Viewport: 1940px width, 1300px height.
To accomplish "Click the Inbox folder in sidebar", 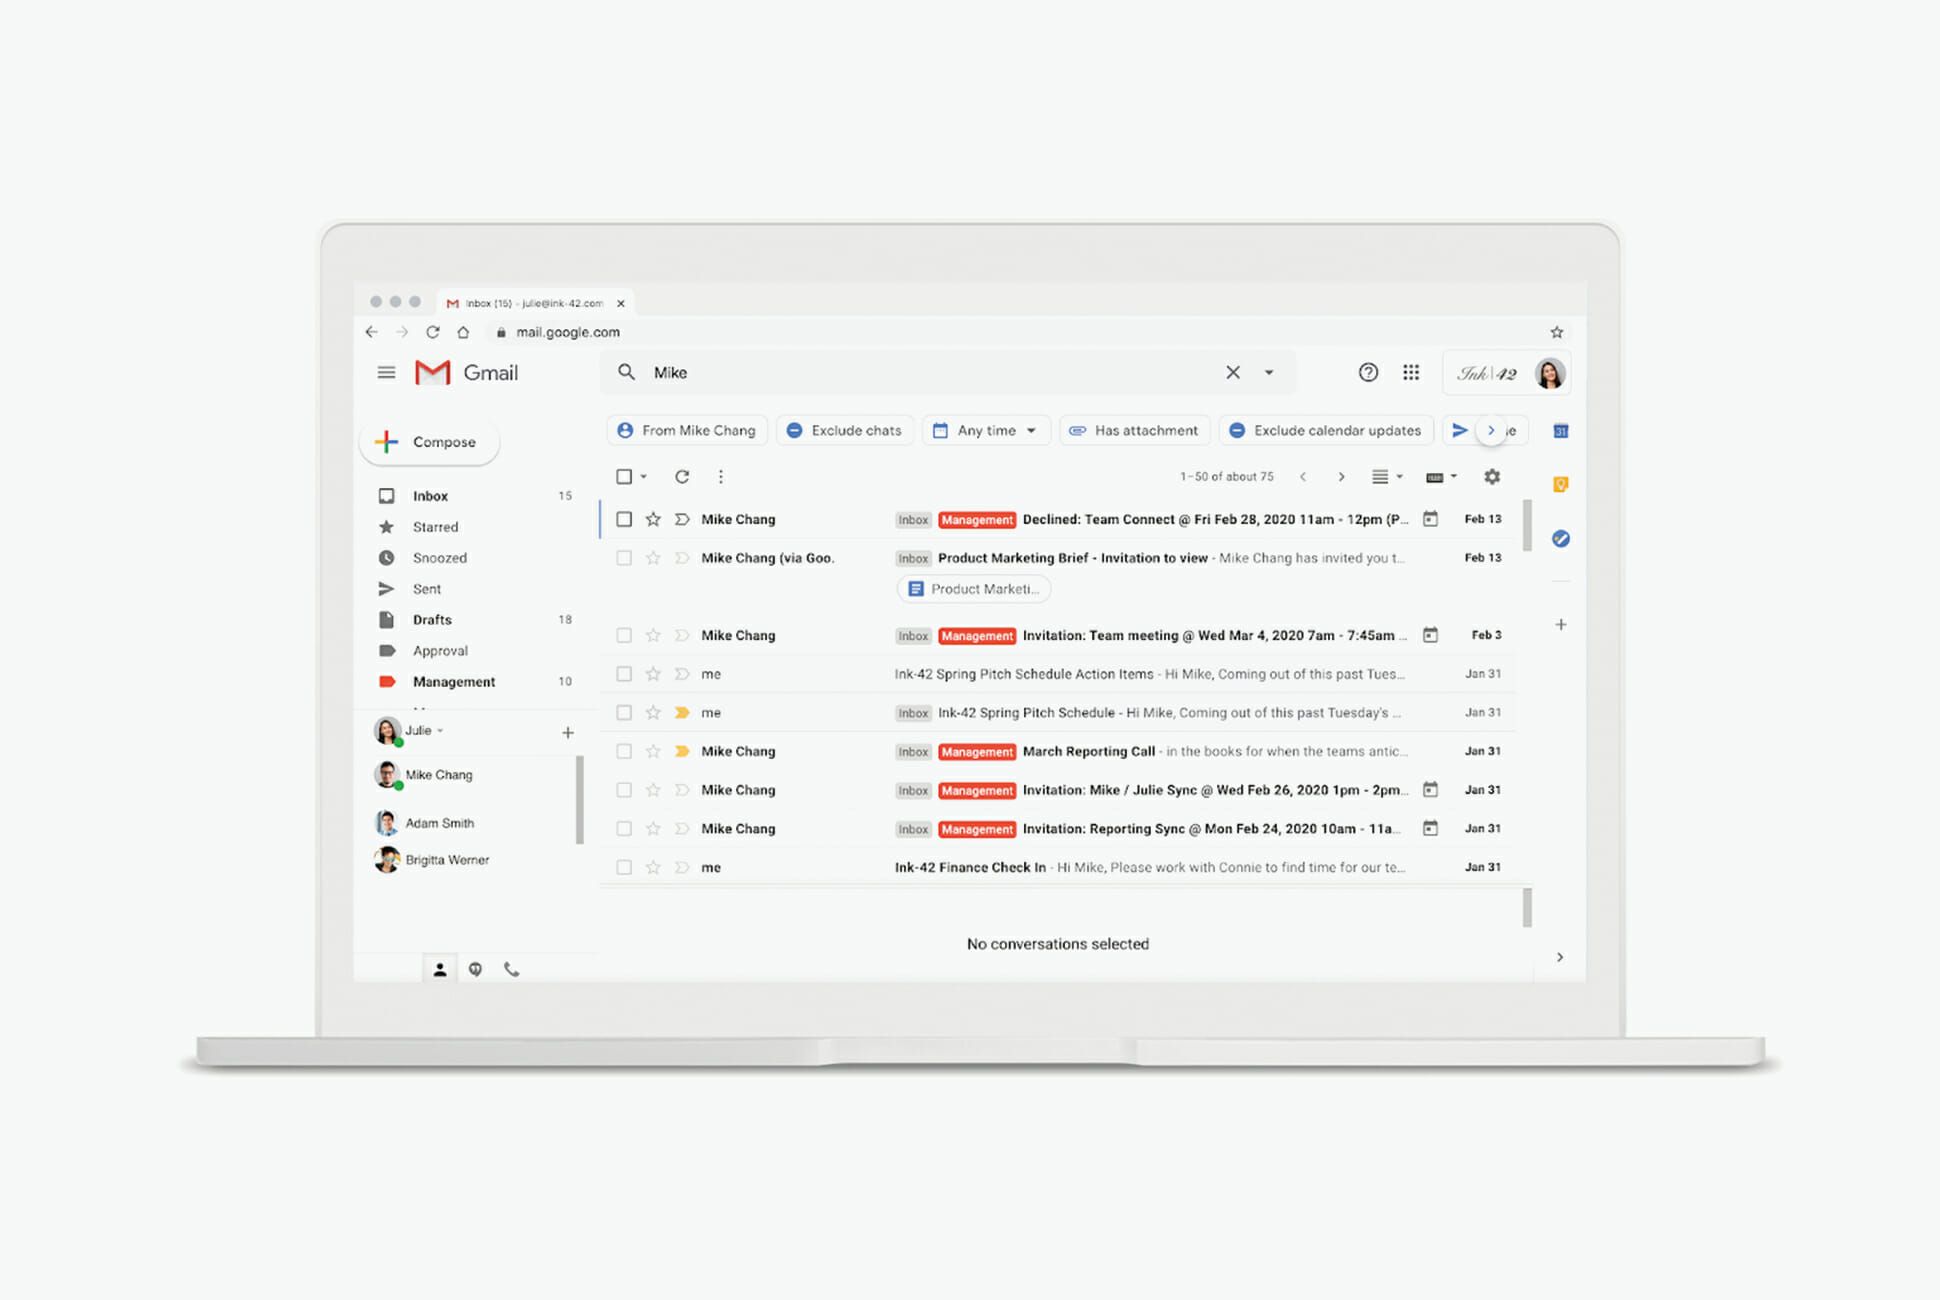I will pyautogui.click(x=429, y=495).
